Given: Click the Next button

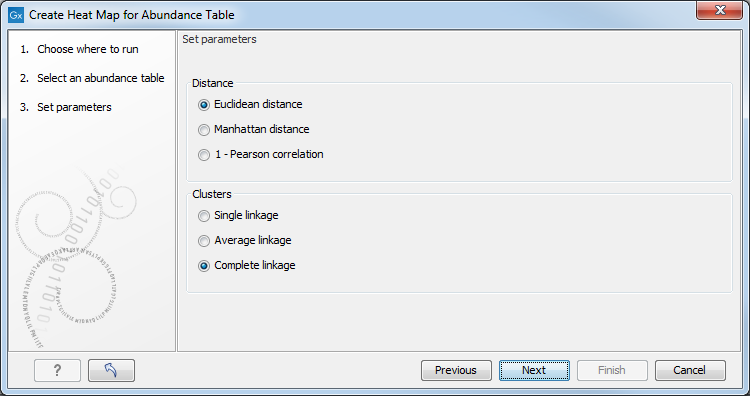Looking at the screenshot, I should (x=534, y=370).
